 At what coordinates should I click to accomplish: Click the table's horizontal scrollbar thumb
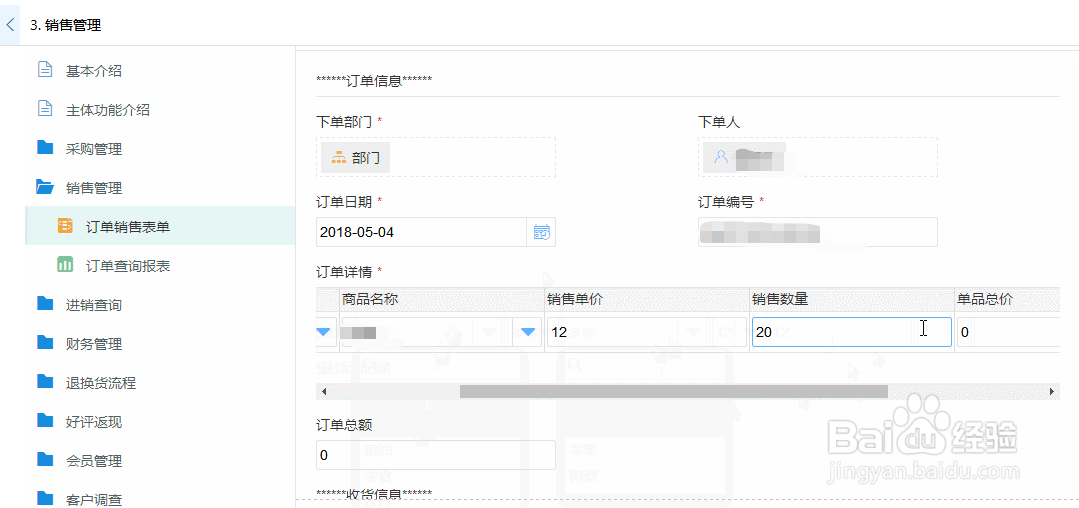[674, 391]
